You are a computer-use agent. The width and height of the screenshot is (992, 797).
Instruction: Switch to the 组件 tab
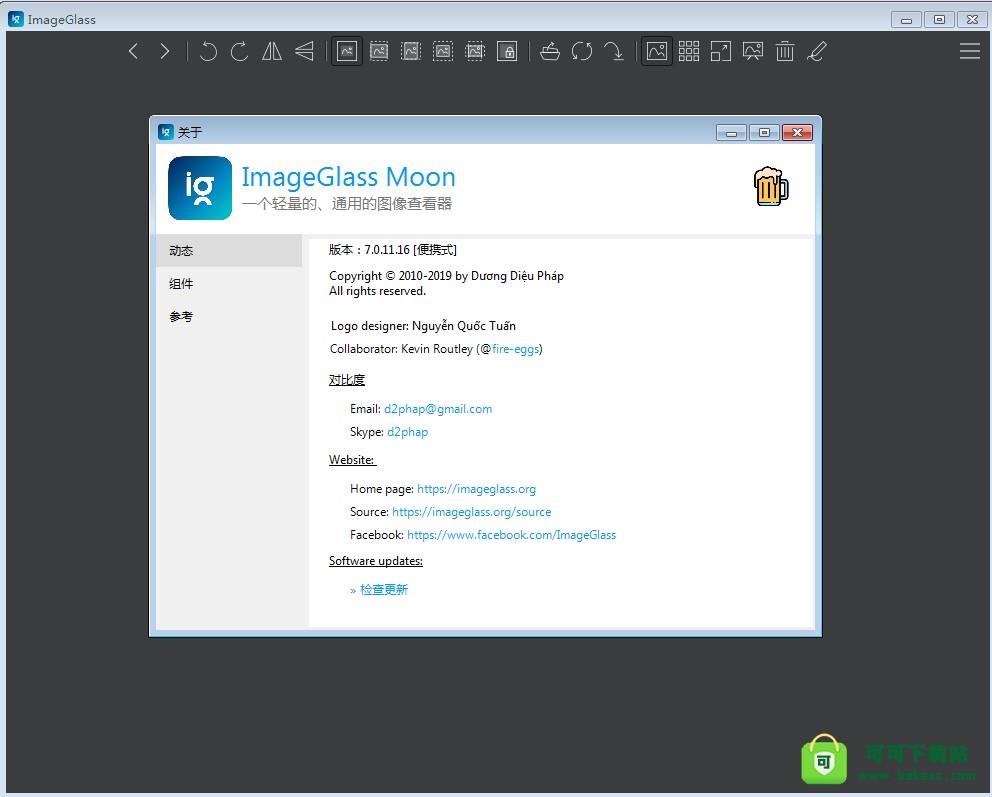point(229,283)
